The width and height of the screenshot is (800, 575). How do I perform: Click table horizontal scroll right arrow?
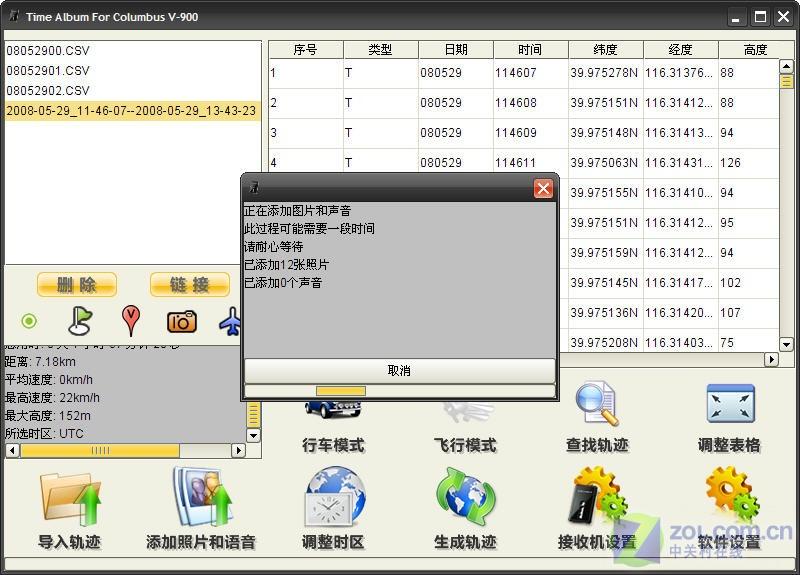[771, 360]
